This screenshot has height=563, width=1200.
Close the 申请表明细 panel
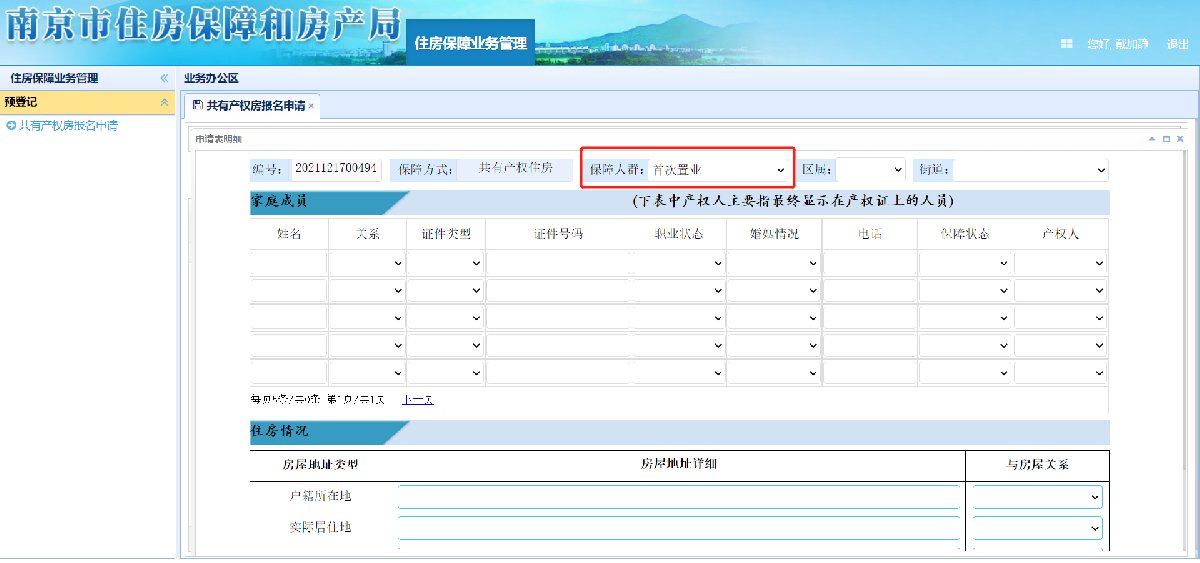[x=1180, y=139]
